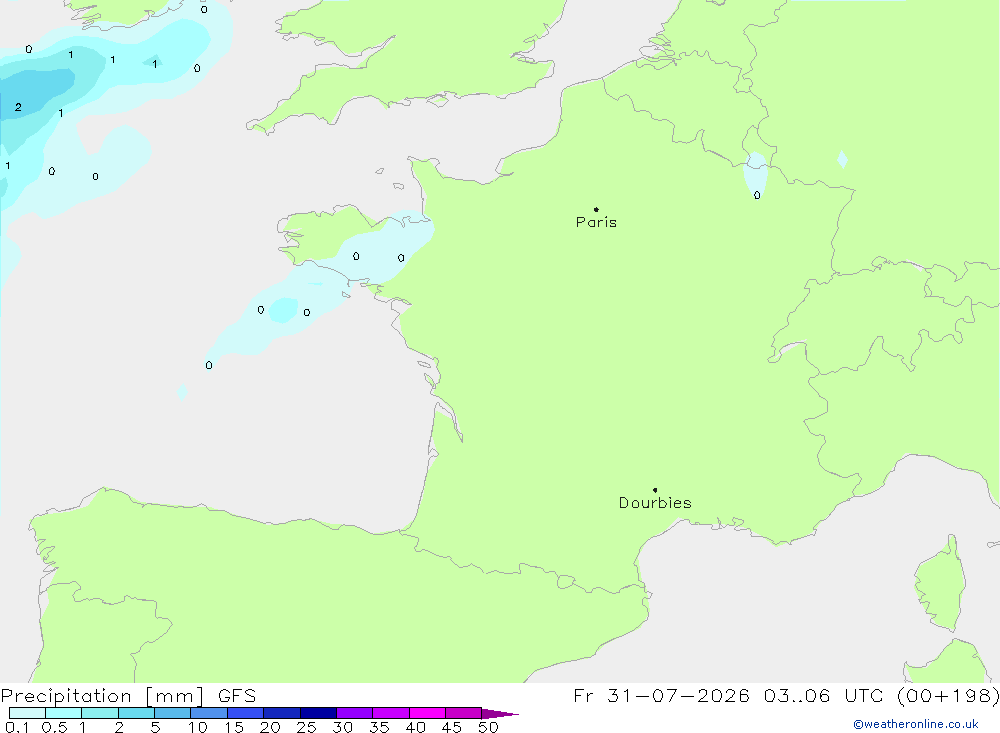Click the "2" precipitation value on the map
Screen dimensions: 1000x733
coord(18,107)
